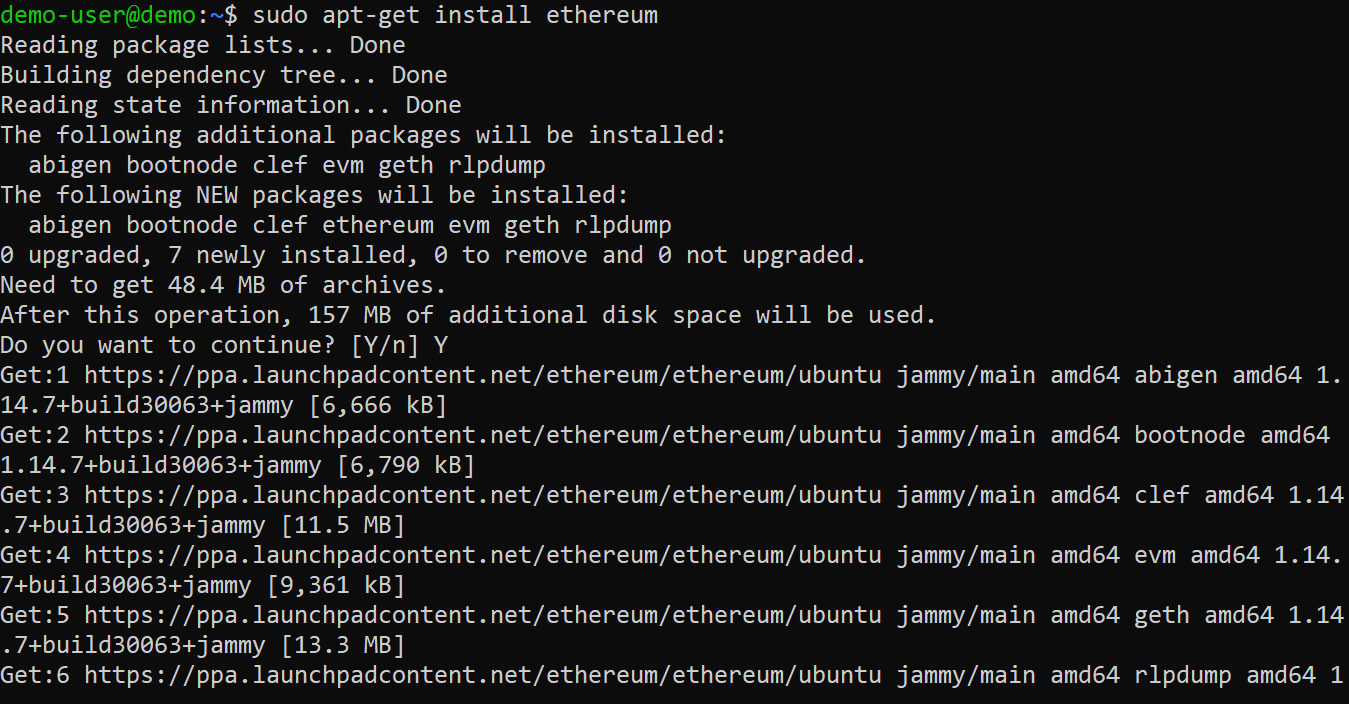This screenshot has height=704, width=1349.
Task: Click the 48.4 MB archives size text
Action: 218,285
